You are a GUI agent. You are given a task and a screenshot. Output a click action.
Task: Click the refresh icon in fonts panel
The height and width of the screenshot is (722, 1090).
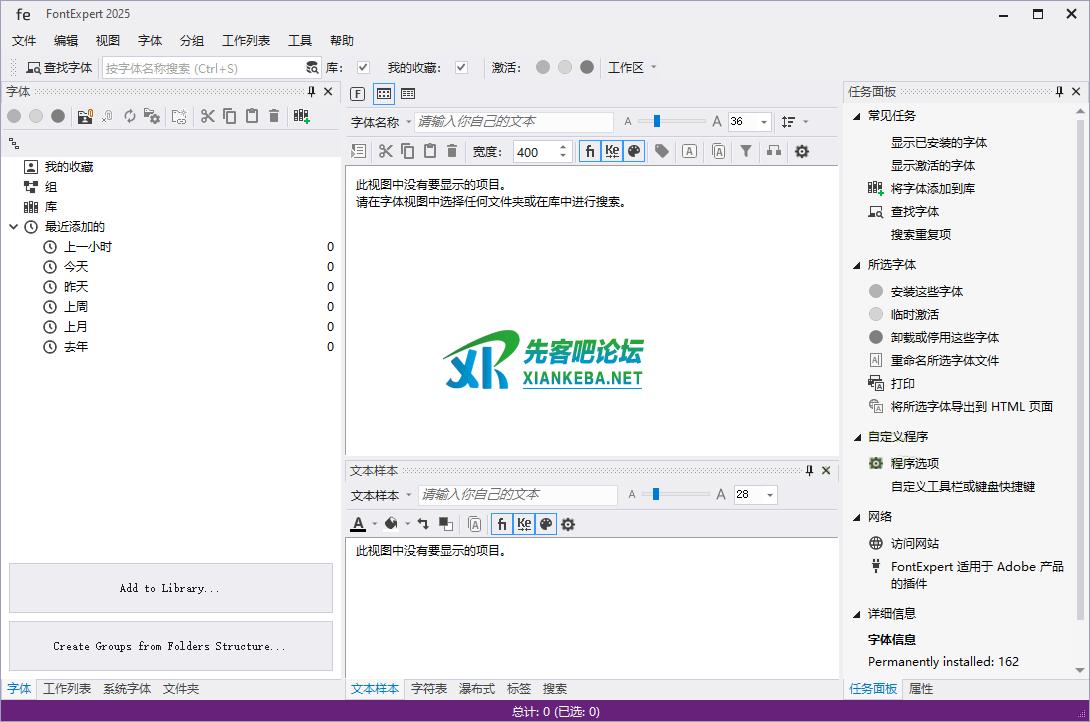pyautogui.click(x=129, y=116)
